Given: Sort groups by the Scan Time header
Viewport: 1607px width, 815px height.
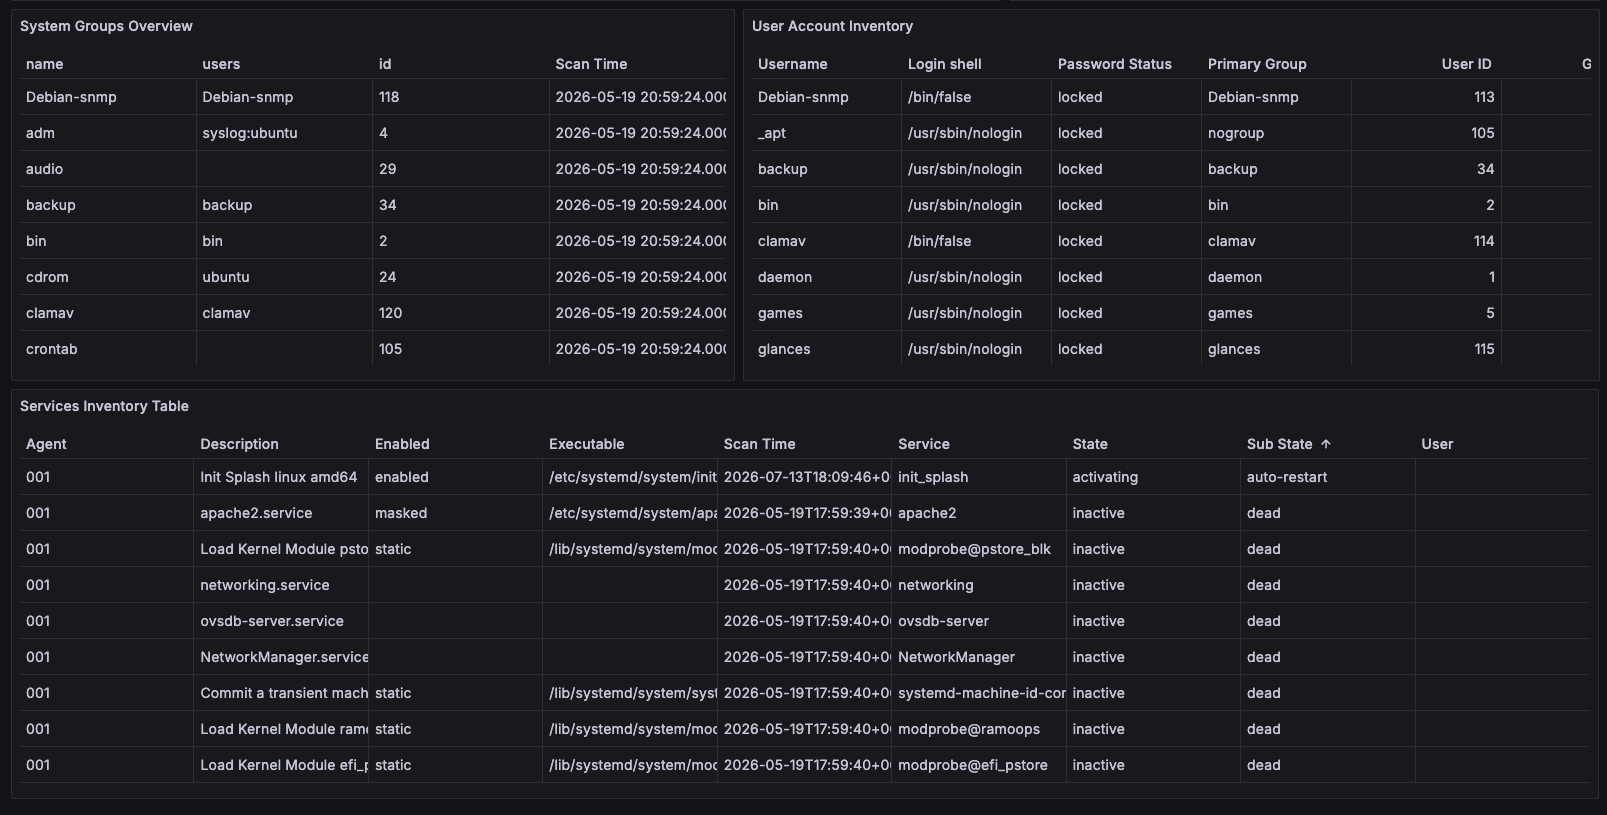Looking at the screenshot, I should coord(591,64).
